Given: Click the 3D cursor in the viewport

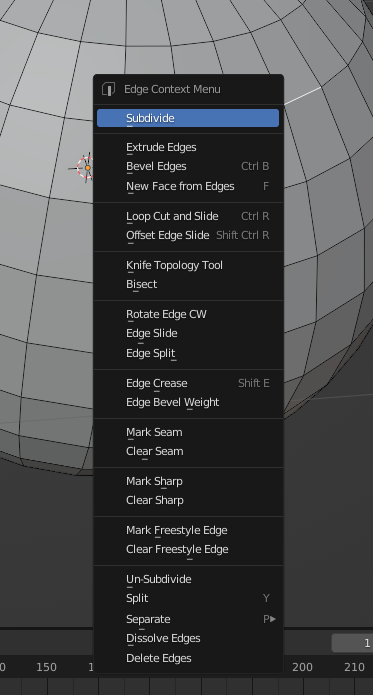Looking at the screenshot, I should [x=87, y=168].
